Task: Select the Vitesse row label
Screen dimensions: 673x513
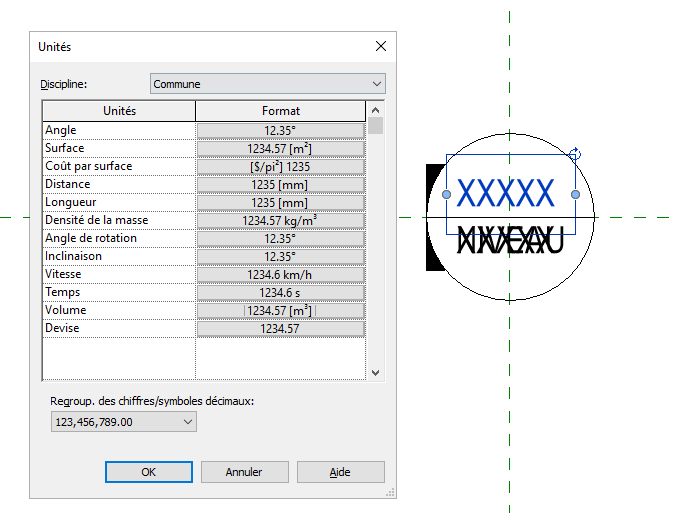Action: click(63, 274)
